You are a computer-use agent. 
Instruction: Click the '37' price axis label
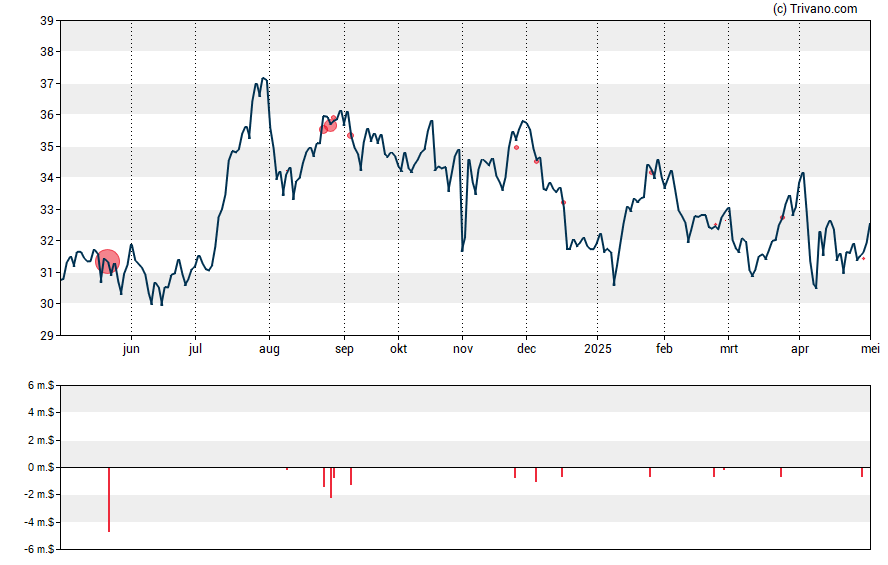47,84
